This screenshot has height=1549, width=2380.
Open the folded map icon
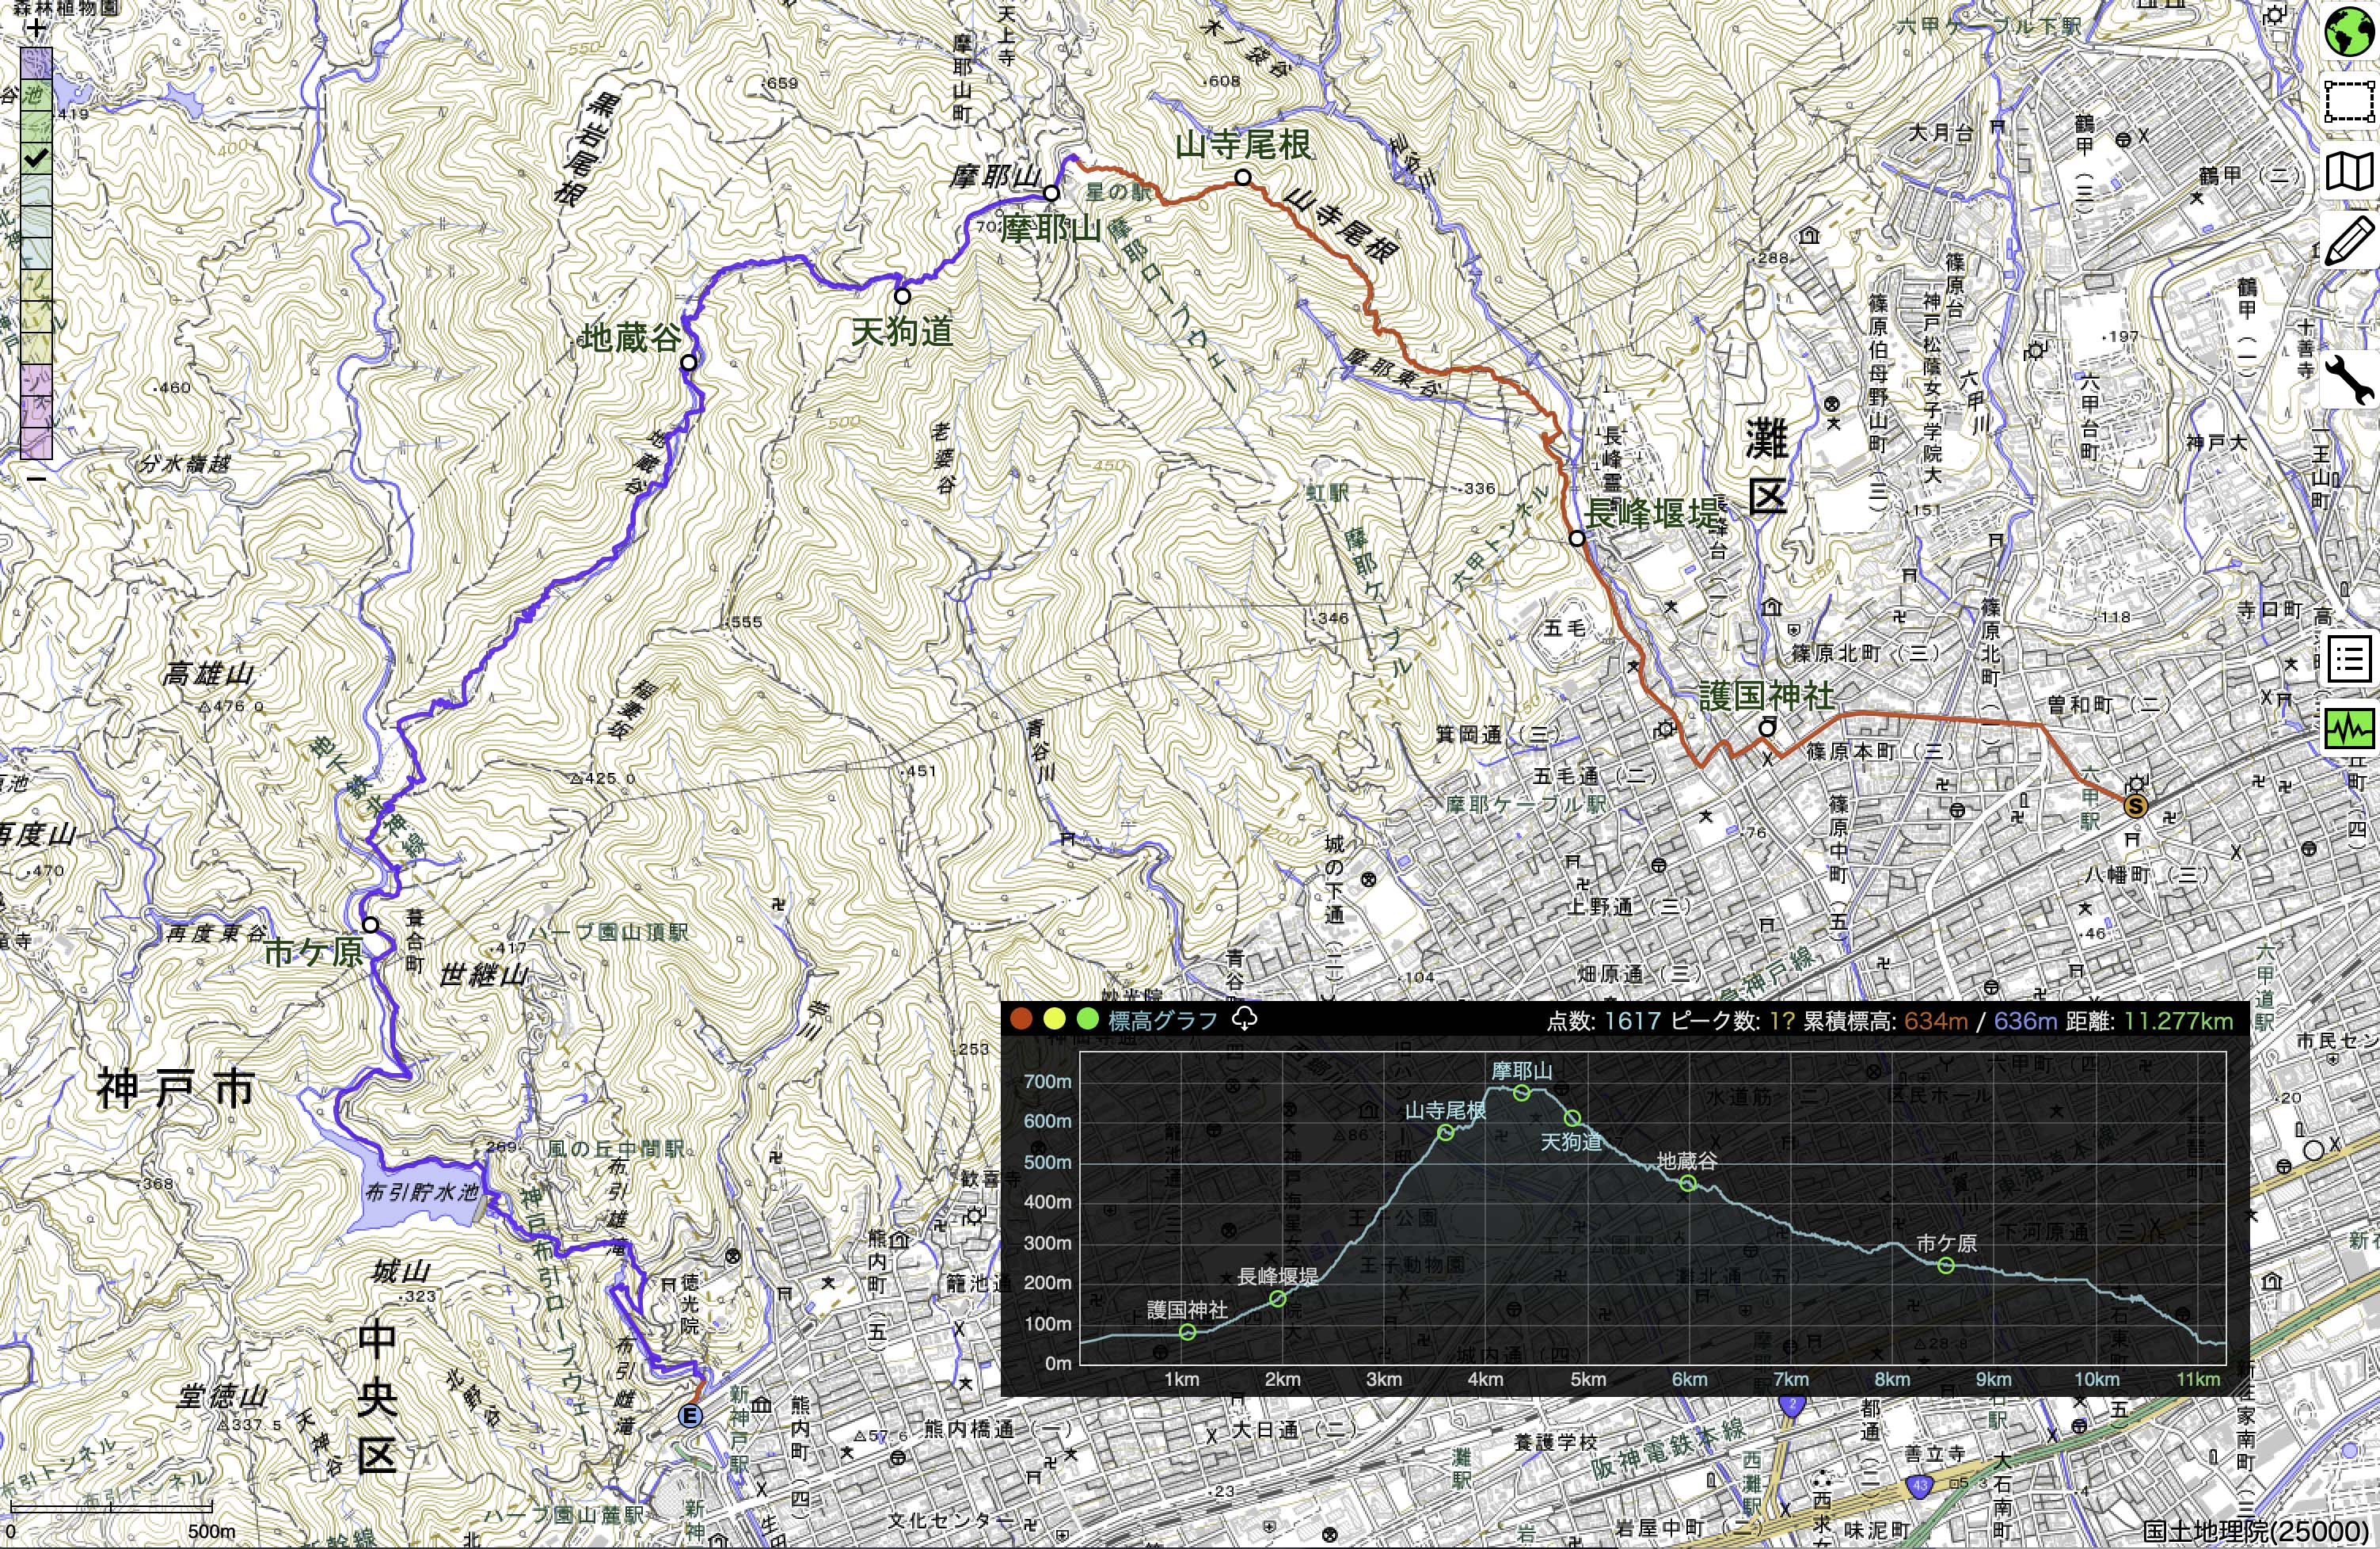2349,171
